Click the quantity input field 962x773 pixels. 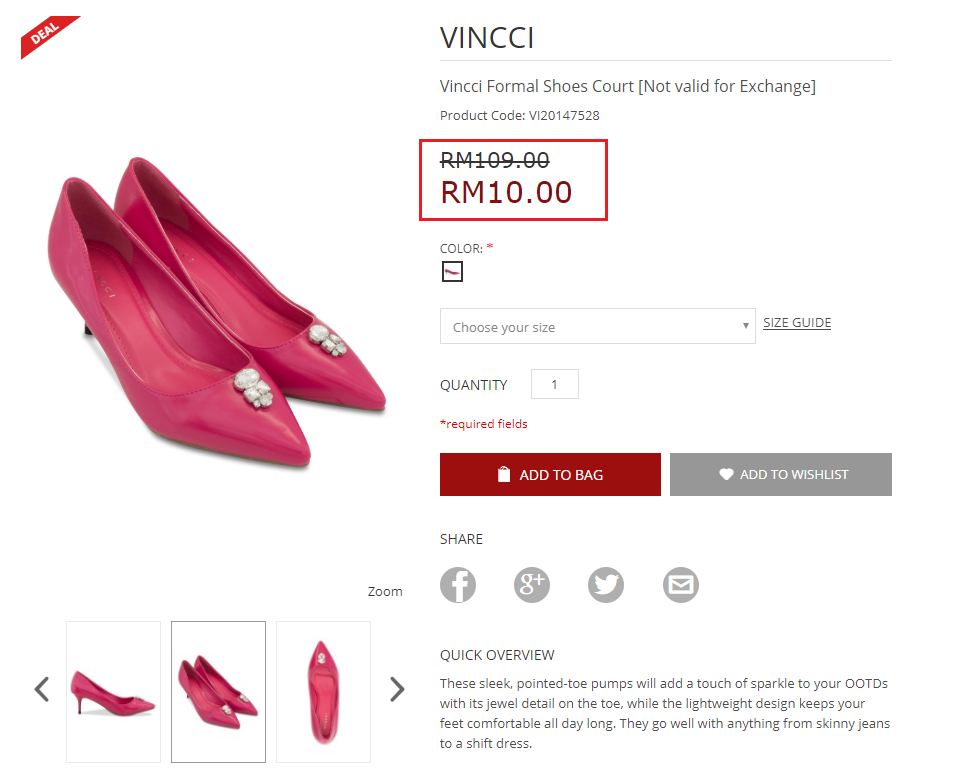point(554,385)
